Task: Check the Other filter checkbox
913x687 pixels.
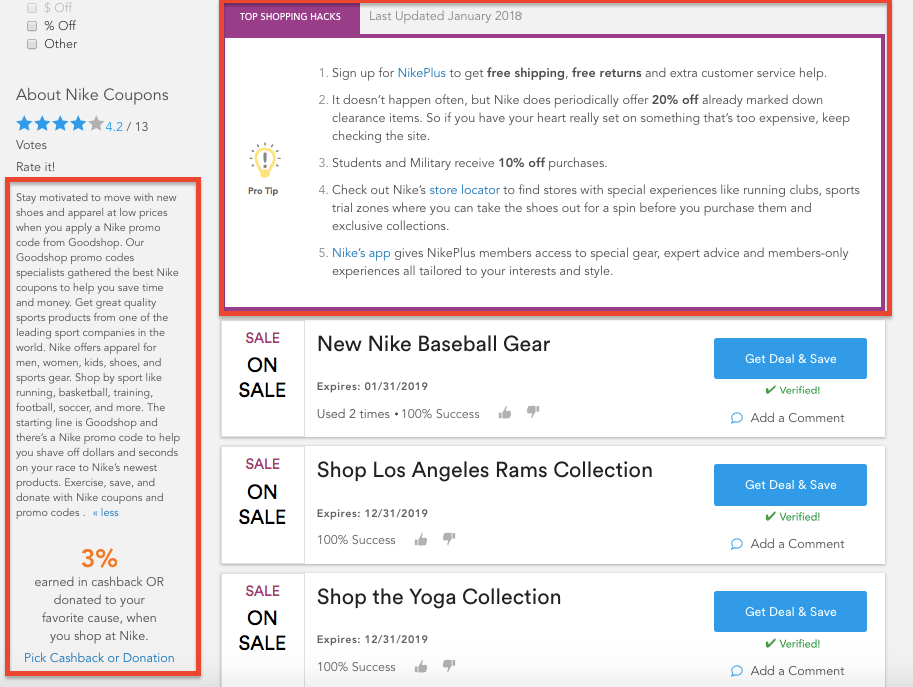Action: pos(32,44)
